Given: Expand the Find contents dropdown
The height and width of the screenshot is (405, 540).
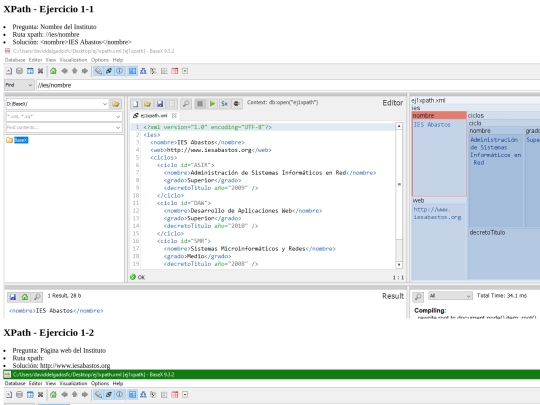Looking at the screenshot, I should pos(118,128).
